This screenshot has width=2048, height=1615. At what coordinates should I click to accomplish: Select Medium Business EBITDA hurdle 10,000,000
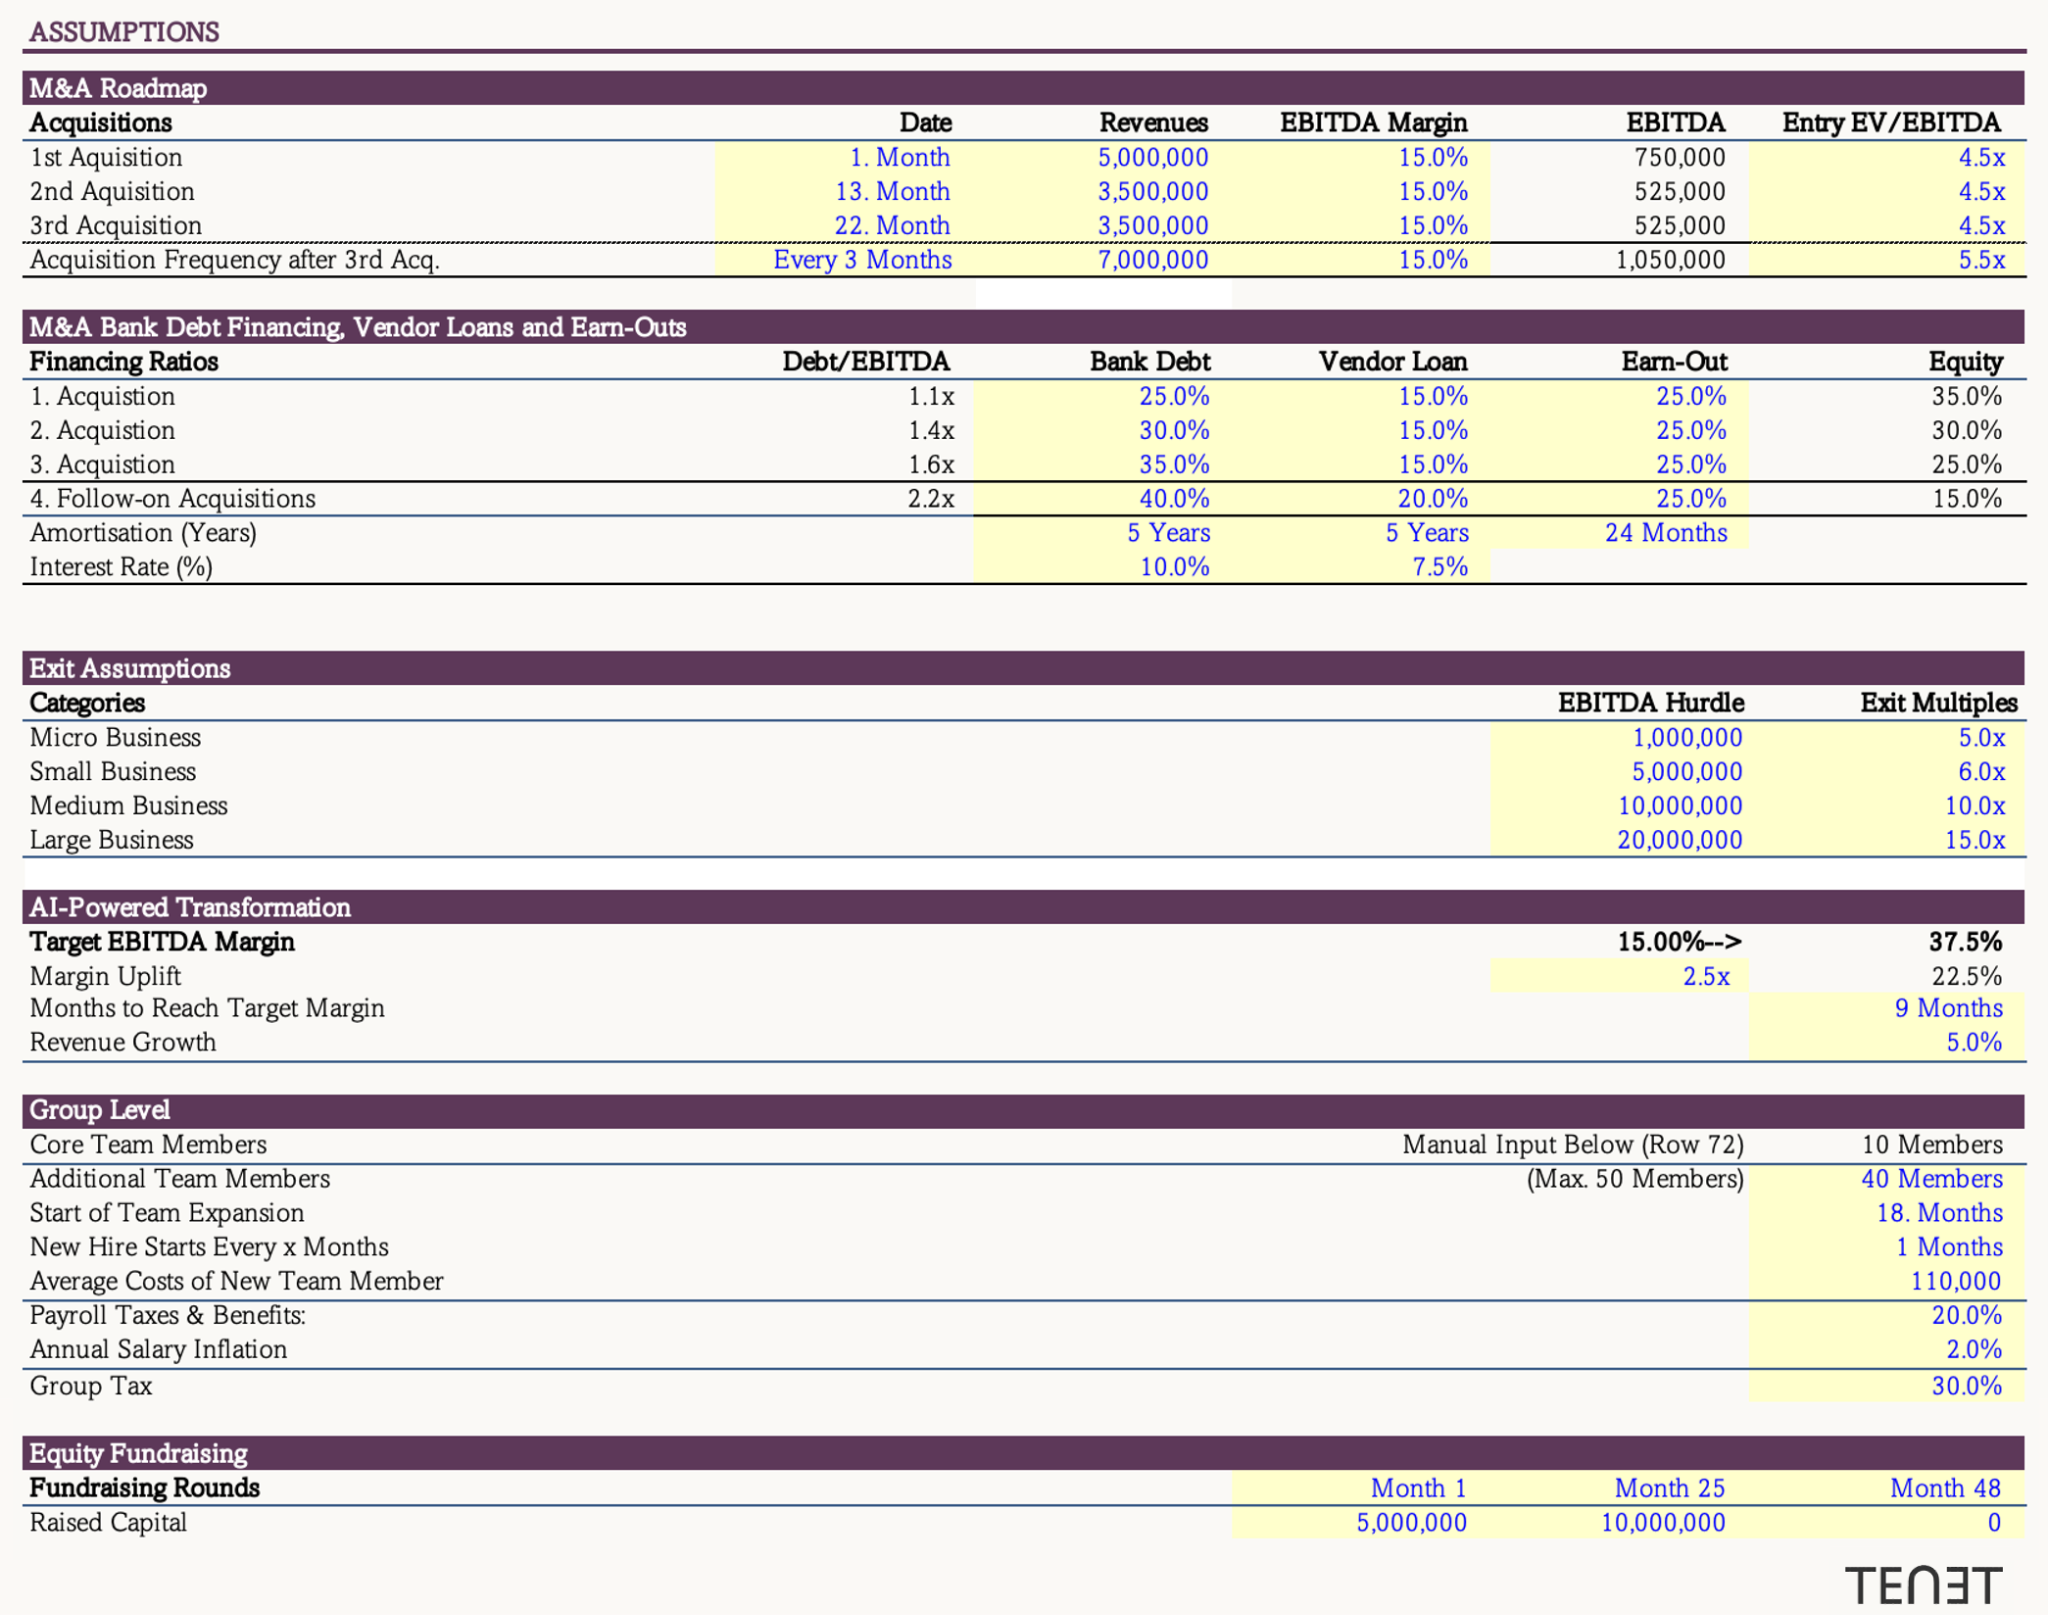[1619, 806]
